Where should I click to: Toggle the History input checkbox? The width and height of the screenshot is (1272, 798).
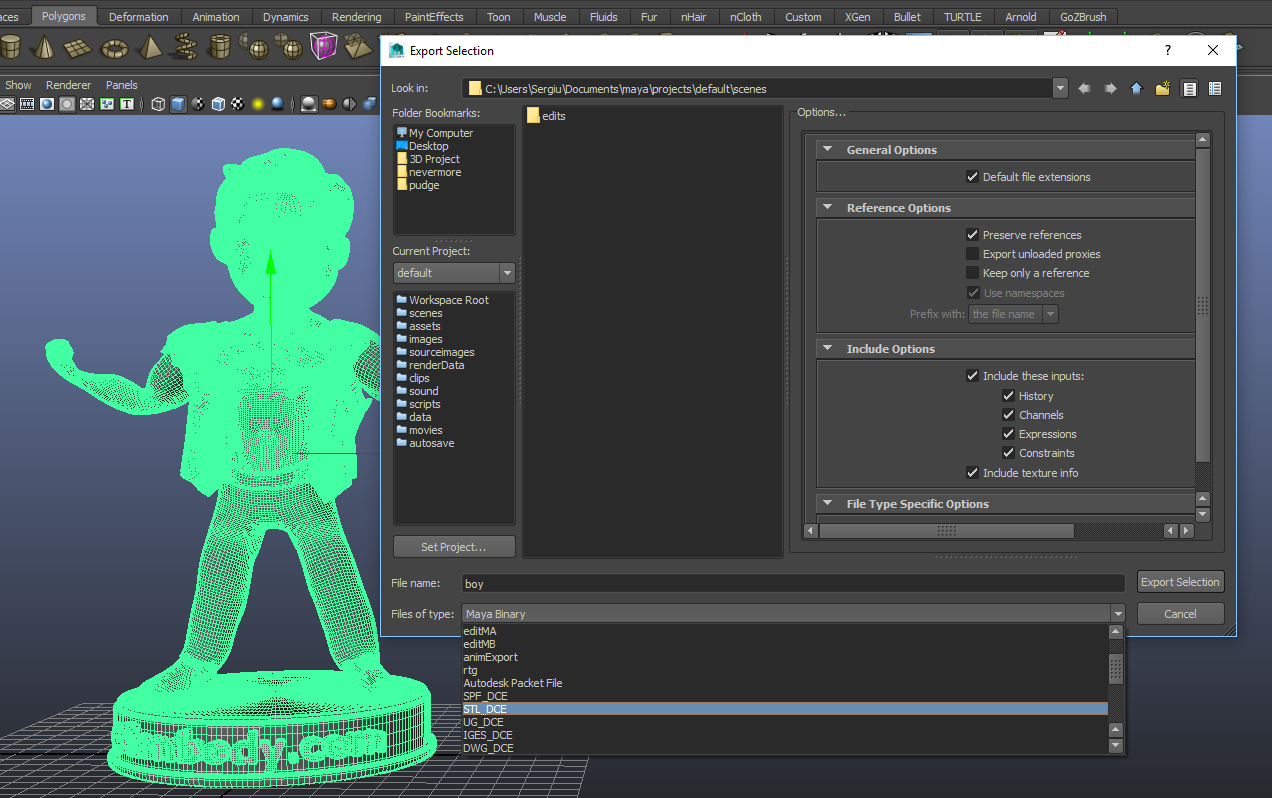[x=1008, y=396]
